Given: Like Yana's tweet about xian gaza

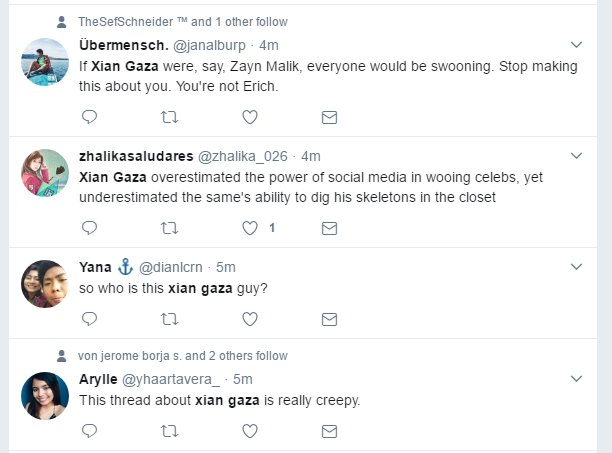Looking at the screenshot, I should coord(250,319).
